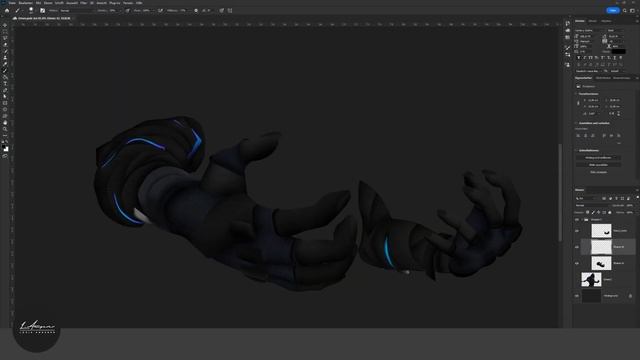Hide the Background layer eye
640x360 pixels.
pyautogui.click(x=577, y=296)
